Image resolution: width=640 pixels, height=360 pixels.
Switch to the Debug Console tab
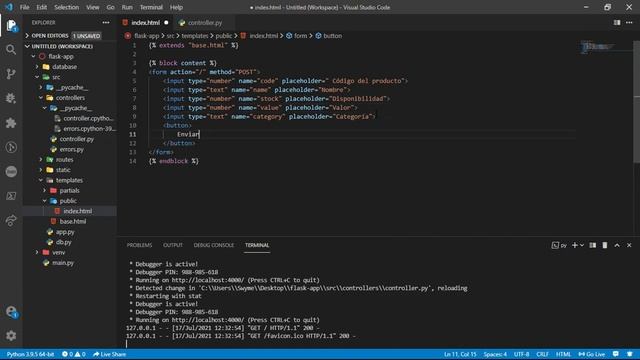point(214,245)
